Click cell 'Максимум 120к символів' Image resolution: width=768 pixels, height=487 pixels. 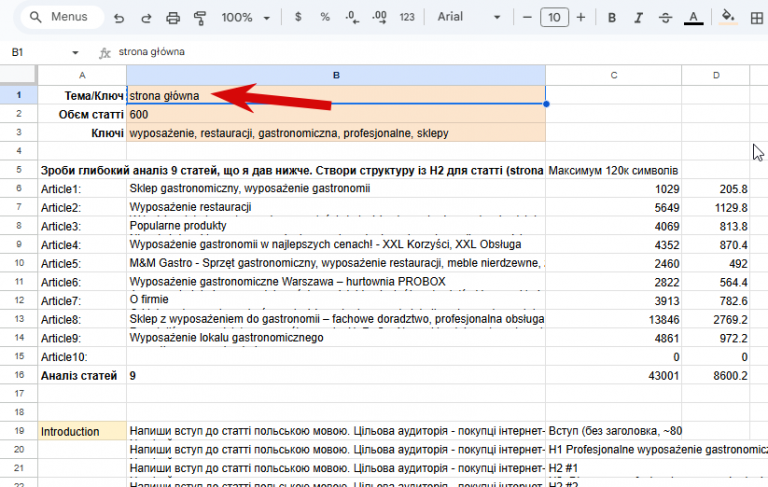[x=614, y=170]
